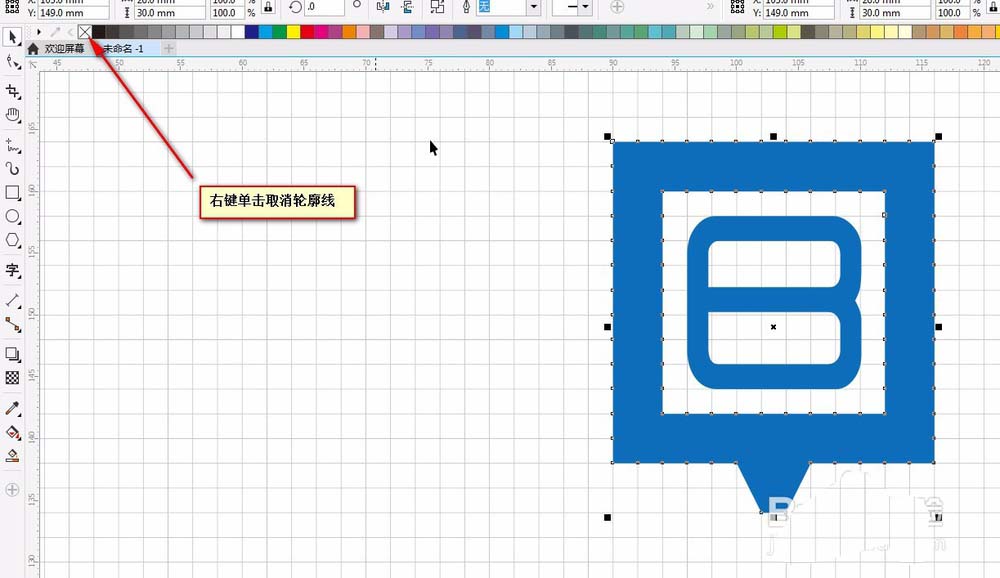
Task: Toggle the lock ratio padlock at right edge
Action: [x=994, y=7]
